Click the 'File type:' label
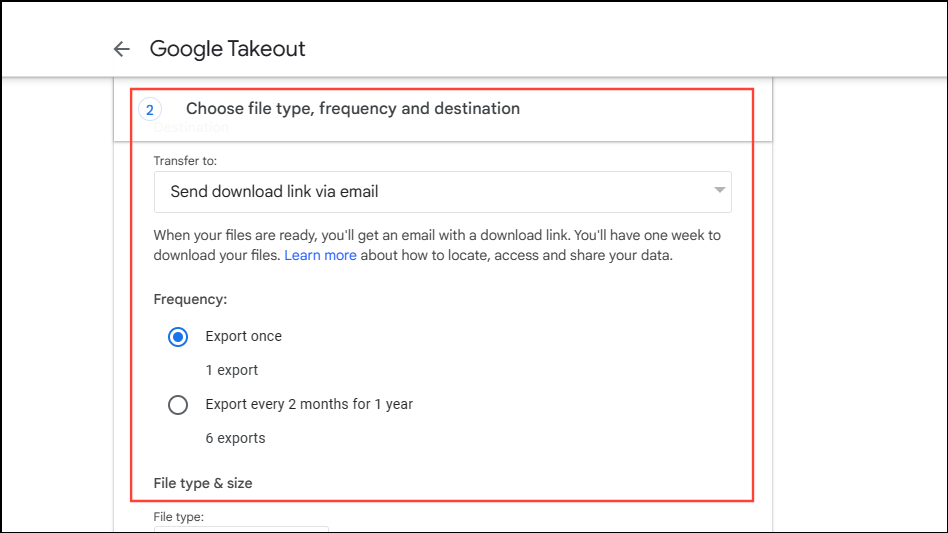This screenshot has width=948, height=533. [178, 517]
